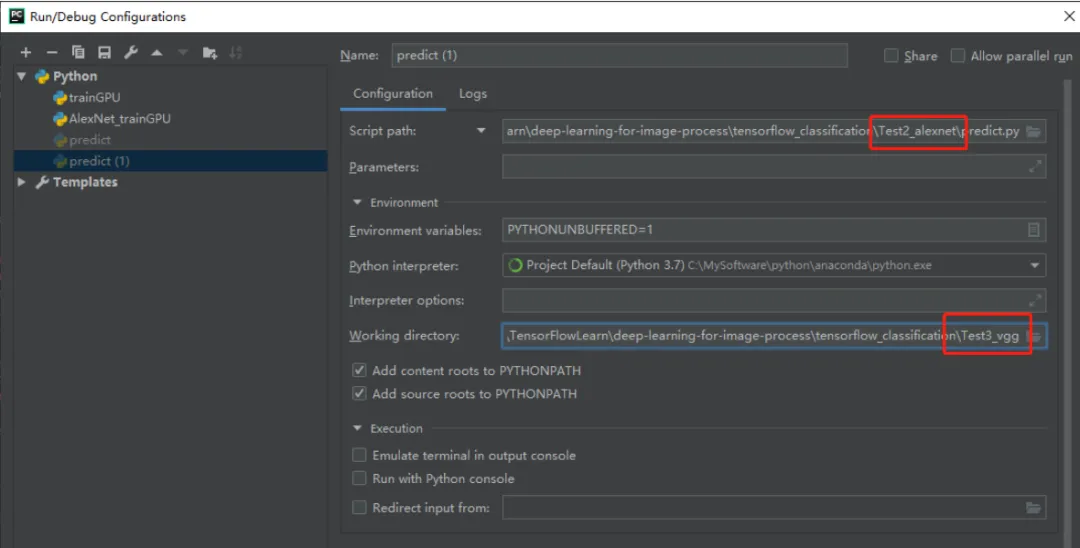Move the configuration up
1080x548 pixels.
[157, 53]
